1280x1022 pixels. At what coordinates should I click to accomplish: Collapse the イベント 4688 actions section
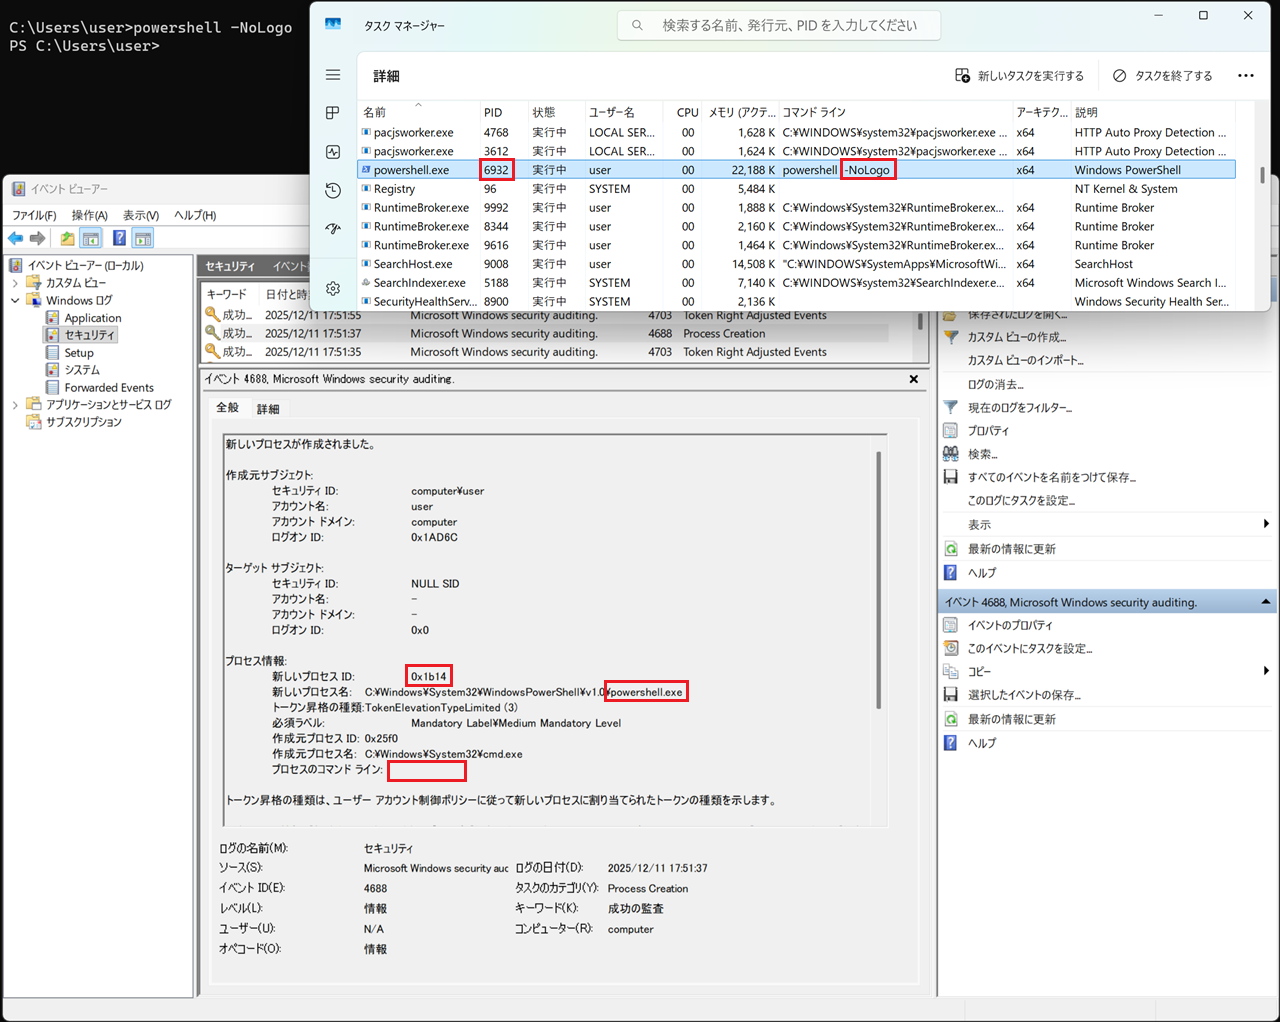tap(1265, 602)
